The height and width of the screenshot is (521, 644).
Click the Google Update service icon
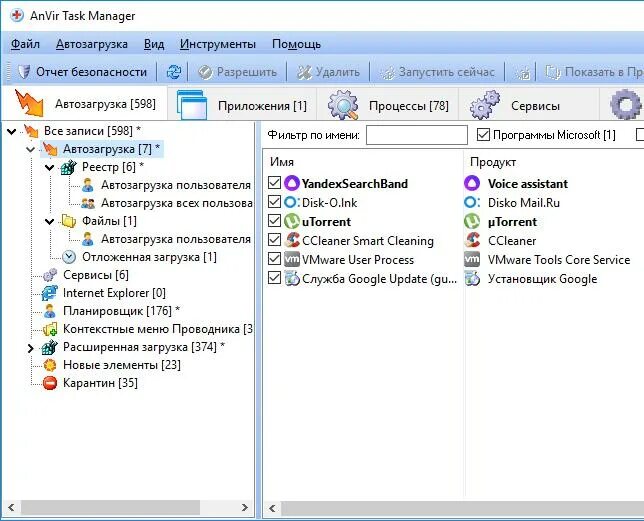pos(292,279)
